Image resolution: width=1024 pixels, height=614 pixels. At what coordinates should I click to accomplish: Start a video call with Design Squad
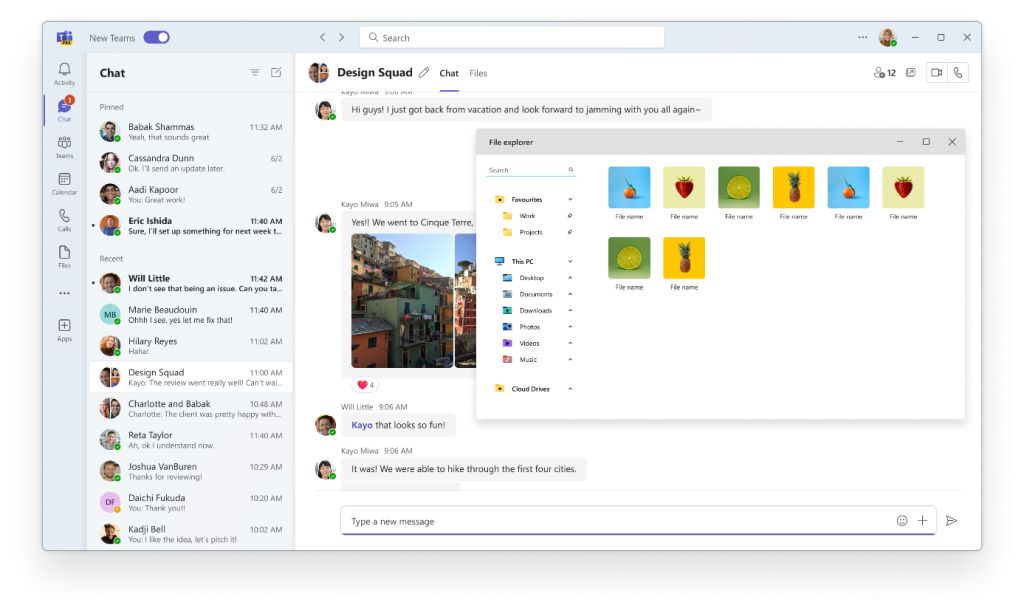937,73
